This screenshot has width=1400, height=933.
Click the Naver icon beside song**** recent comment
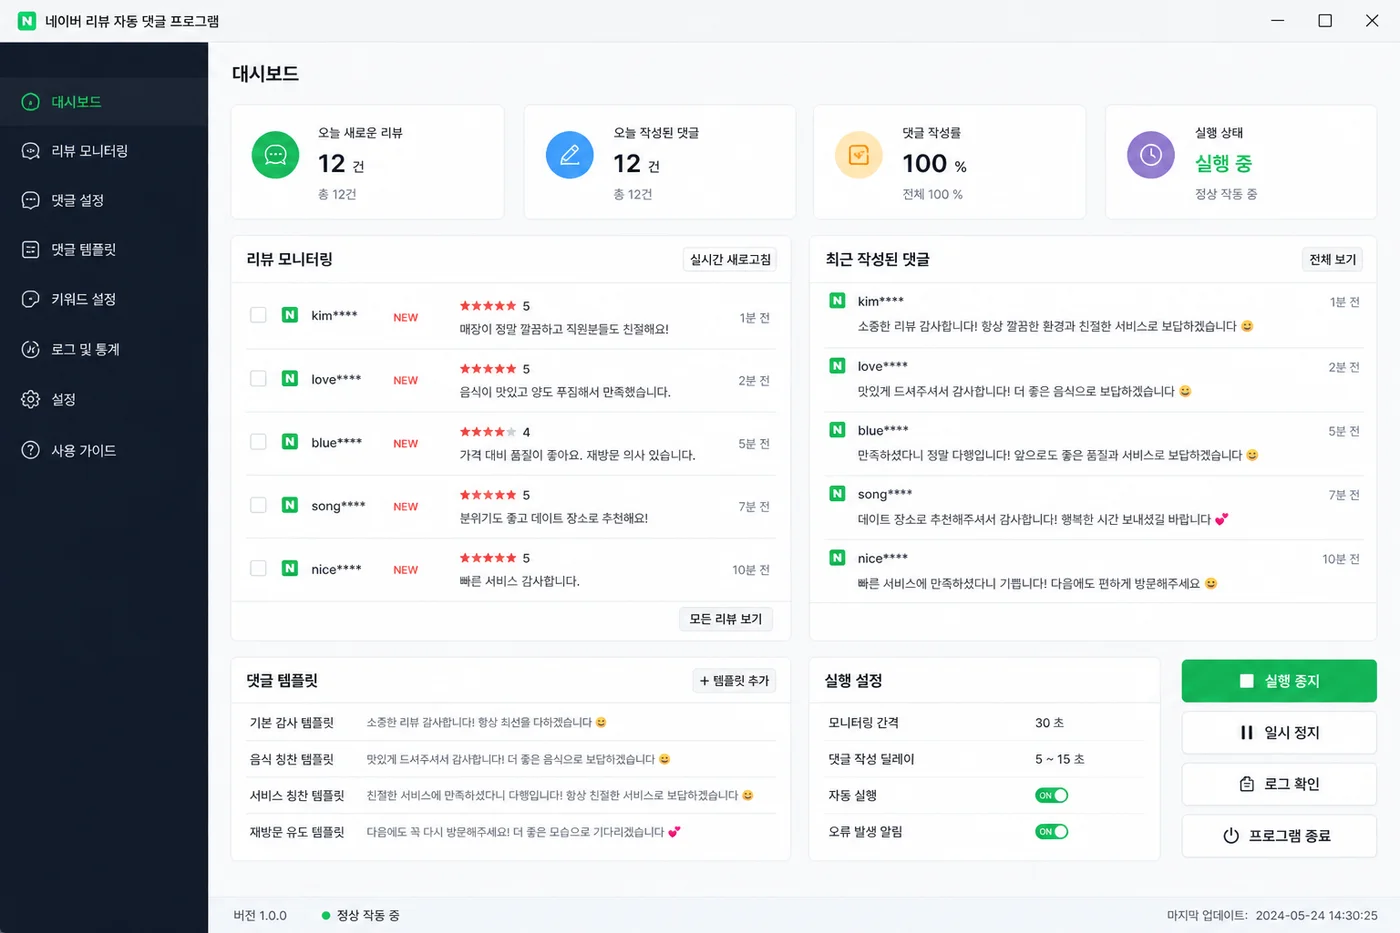[x=837, y=493]
